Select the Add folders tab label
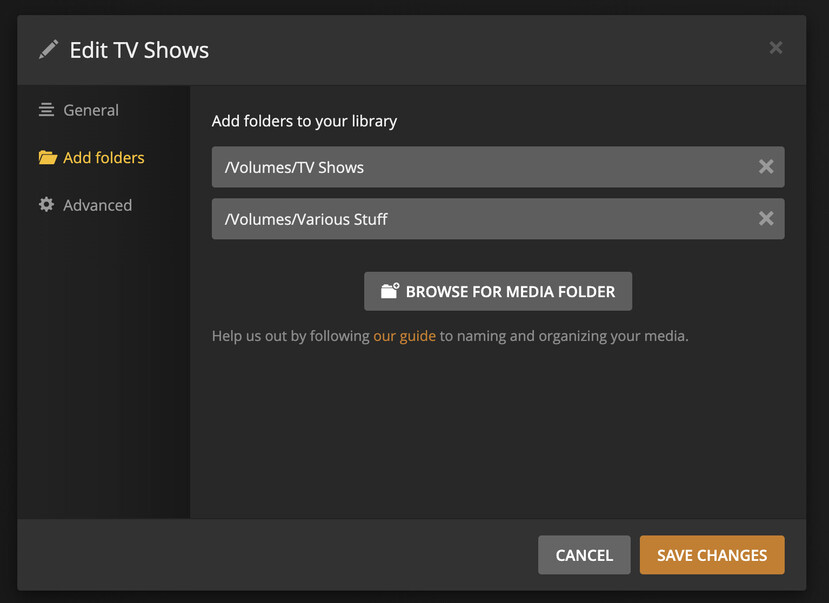The height and width of the screenshot is (603, 829). [104, 157]
